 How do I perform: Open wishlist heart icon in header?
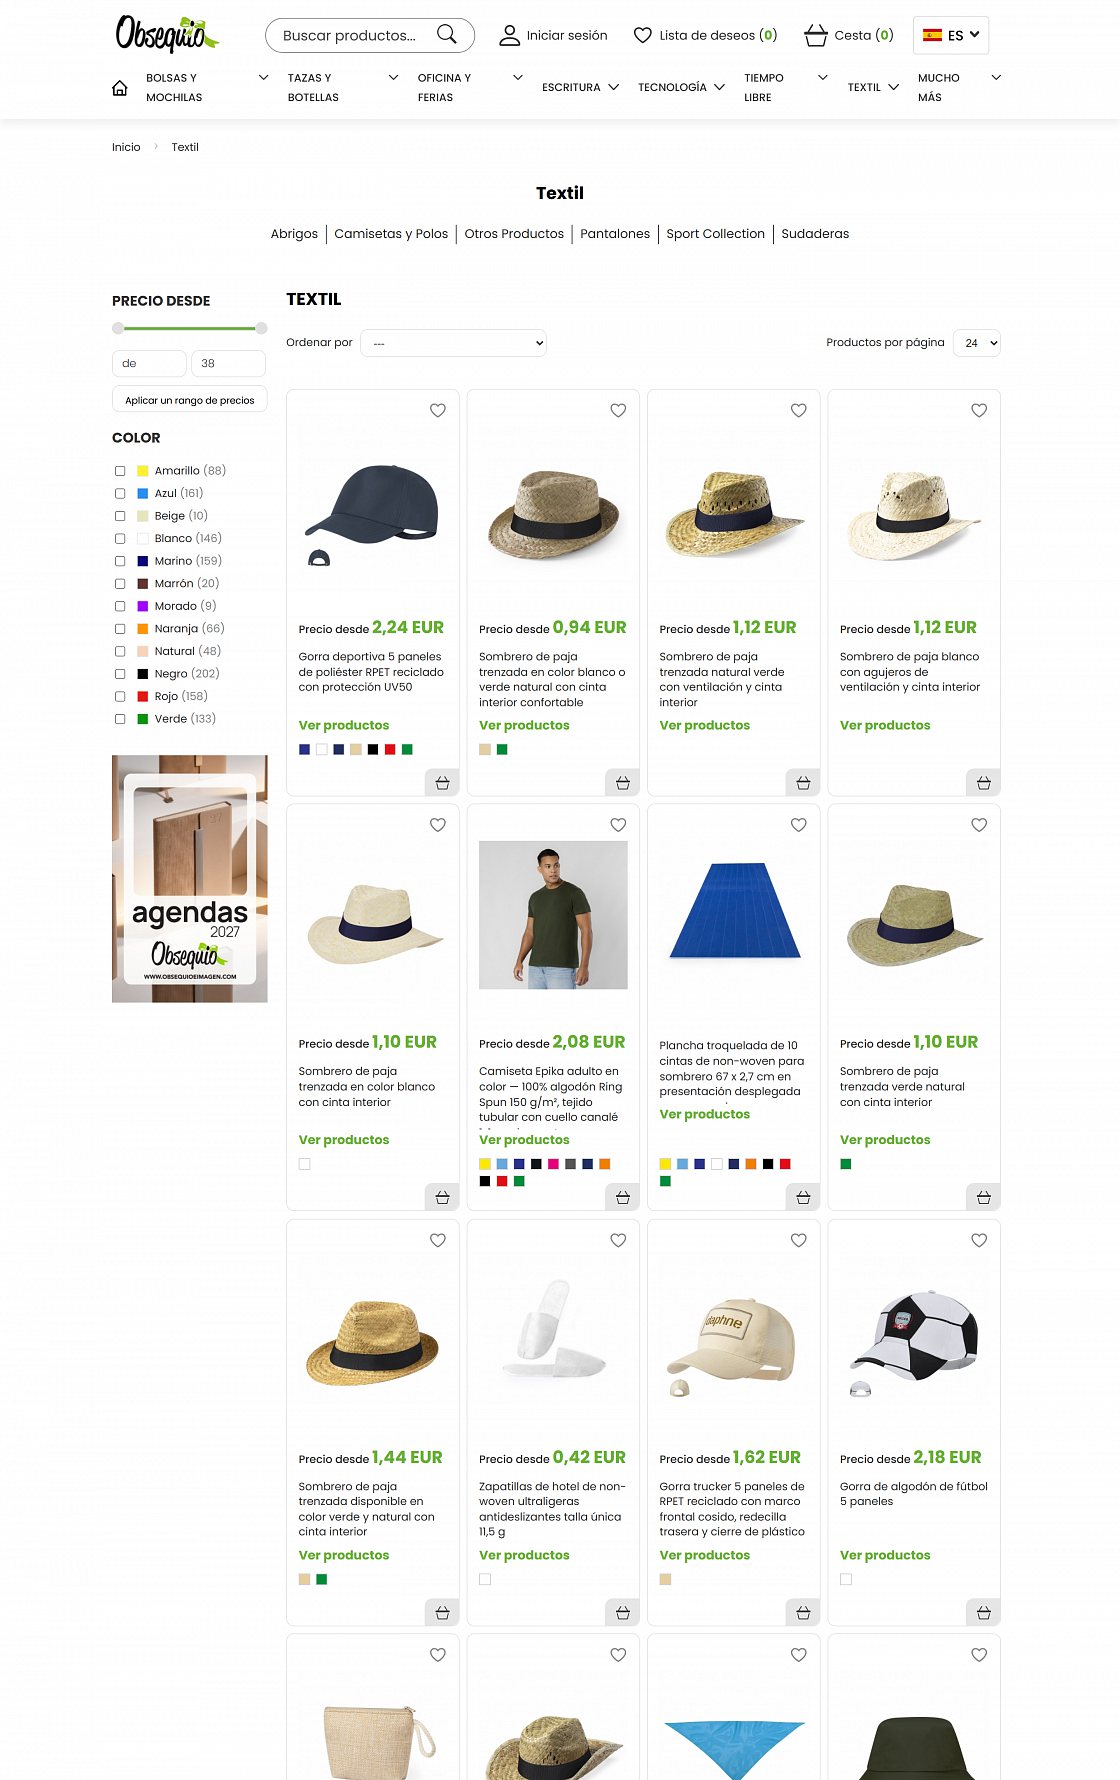point(643,35)
